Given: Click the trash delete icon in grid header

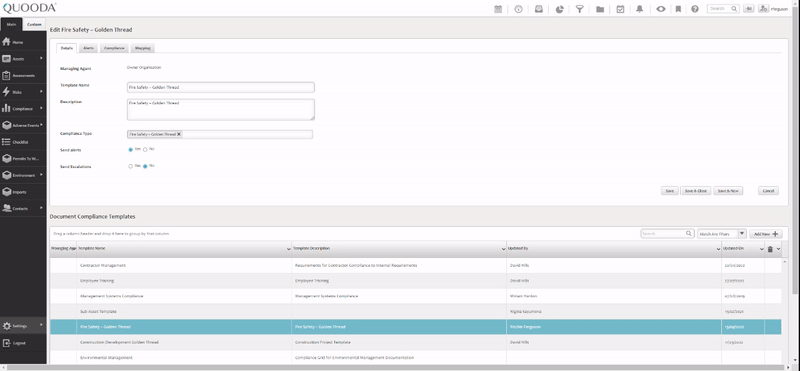Looking at the screenshot, I should pyautogui.click(x=770, y=249).
